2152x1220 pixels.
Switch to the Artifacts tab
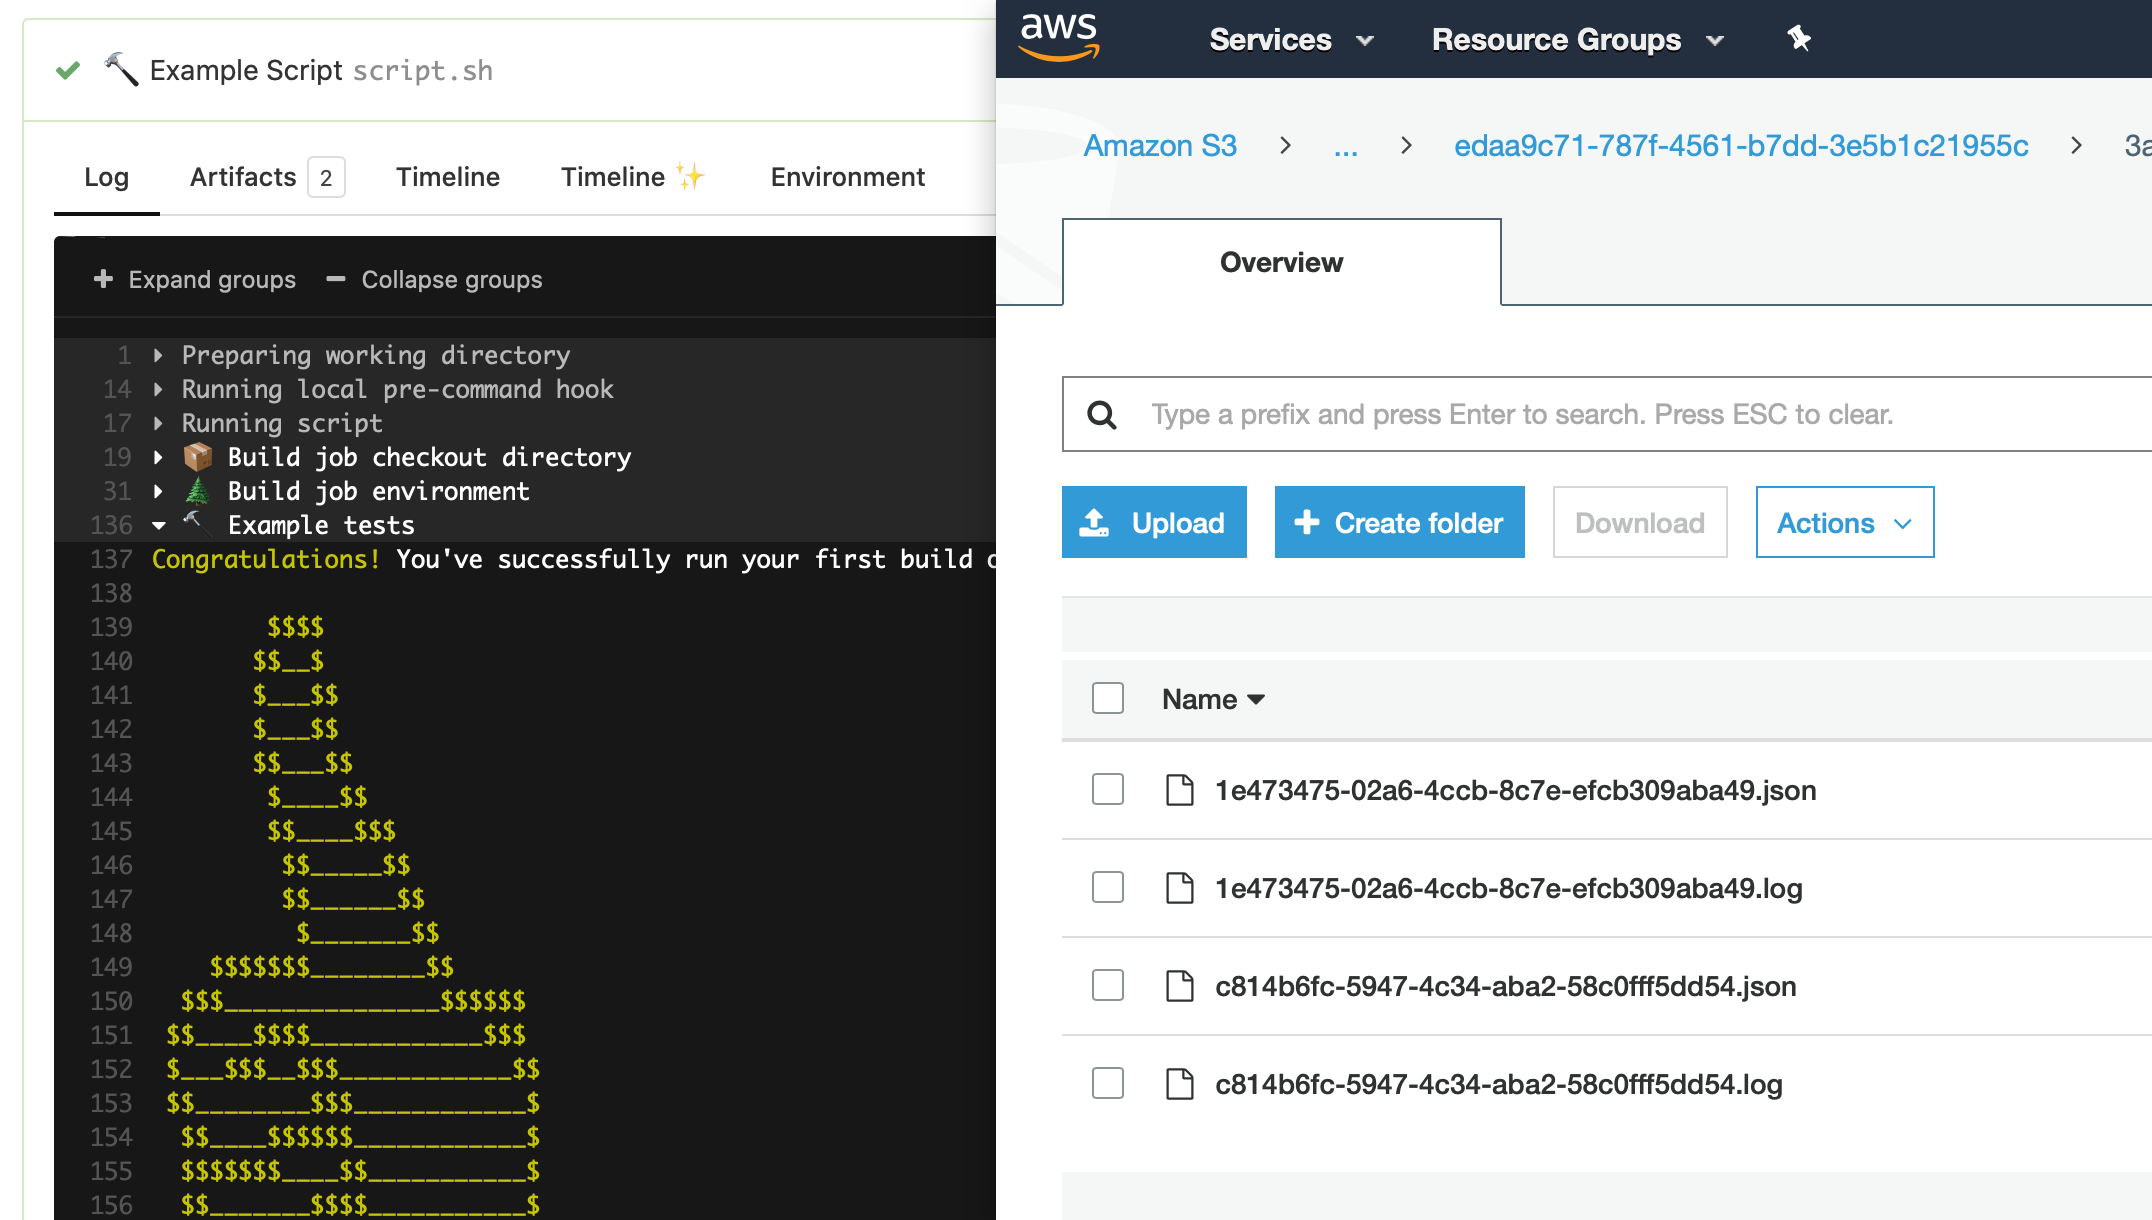[x=242, y=177]
